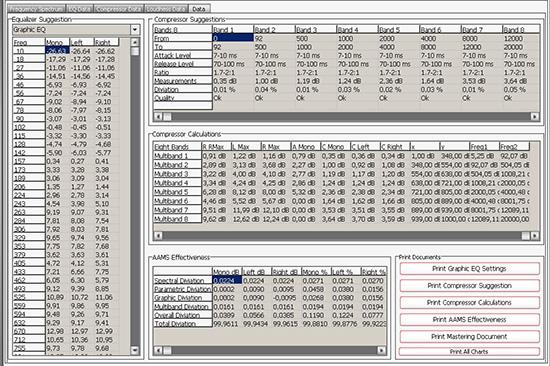Viewport: 550px width, 366px height.
Task: Select the 525 frequency row header
Action: (29, 297)
